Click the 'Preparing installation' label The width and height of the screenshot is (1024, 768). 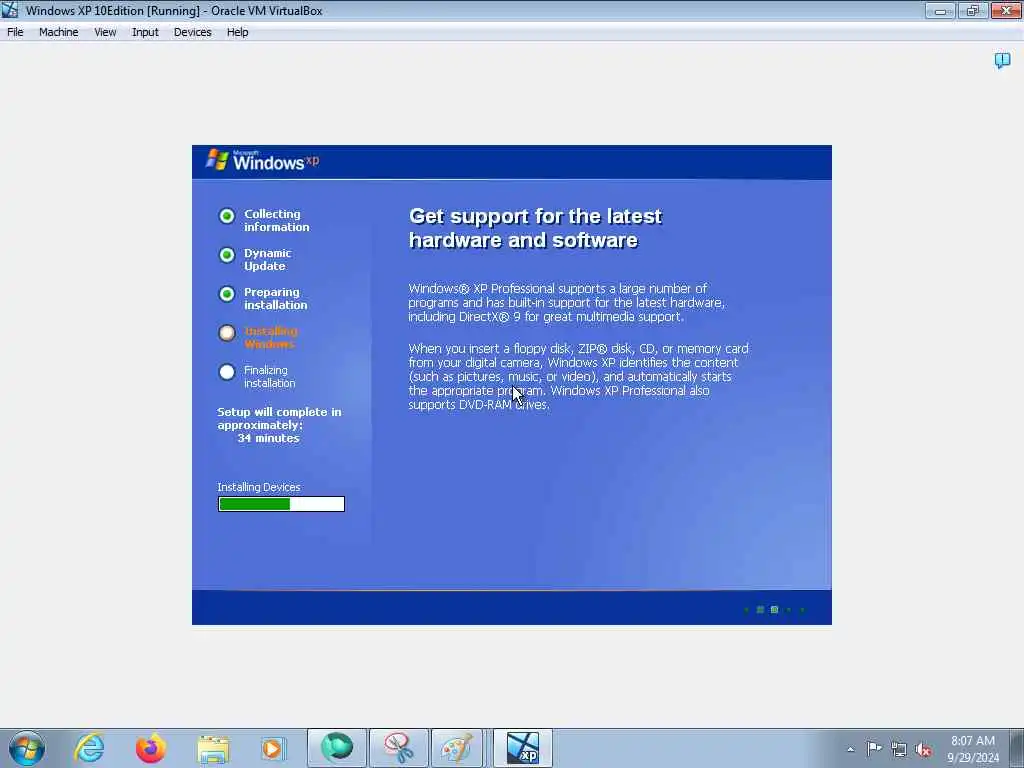click(275, 298)
